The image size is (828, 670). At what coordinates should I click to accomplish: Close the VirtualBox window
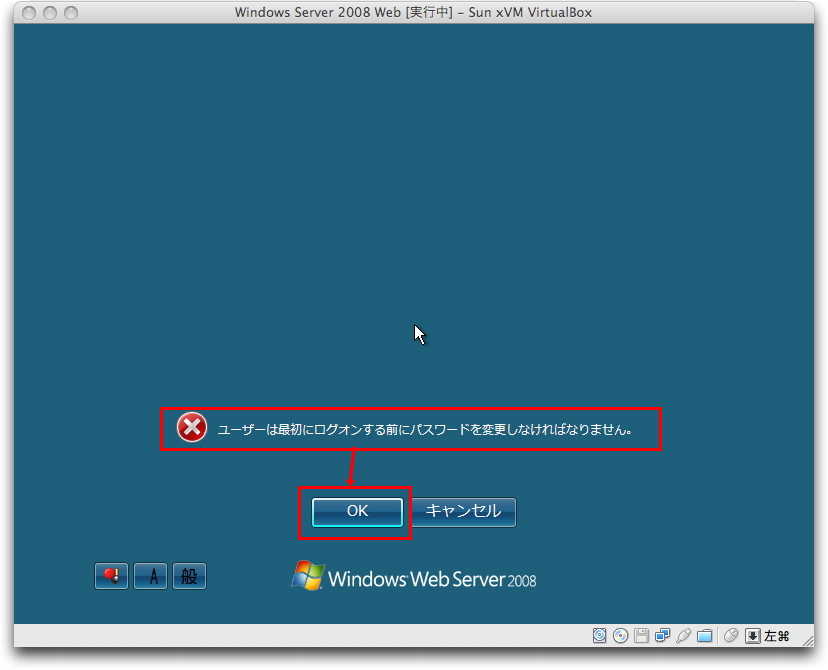(x=30, y=13)
